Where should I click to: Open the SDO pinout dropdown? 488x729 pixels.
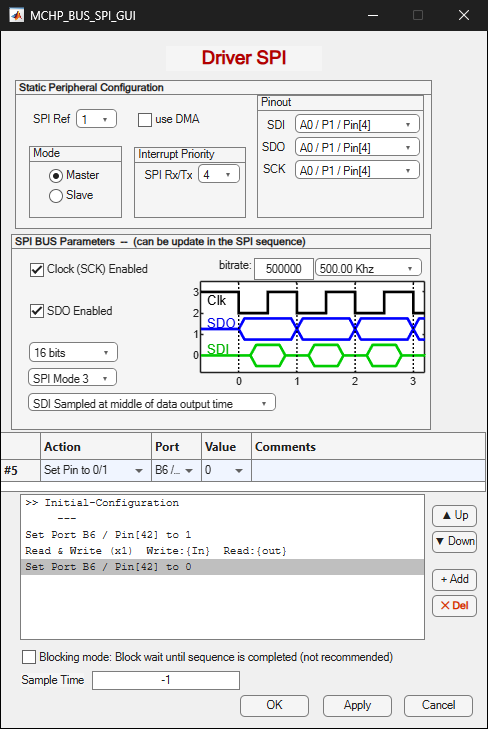tap(357, 147)
